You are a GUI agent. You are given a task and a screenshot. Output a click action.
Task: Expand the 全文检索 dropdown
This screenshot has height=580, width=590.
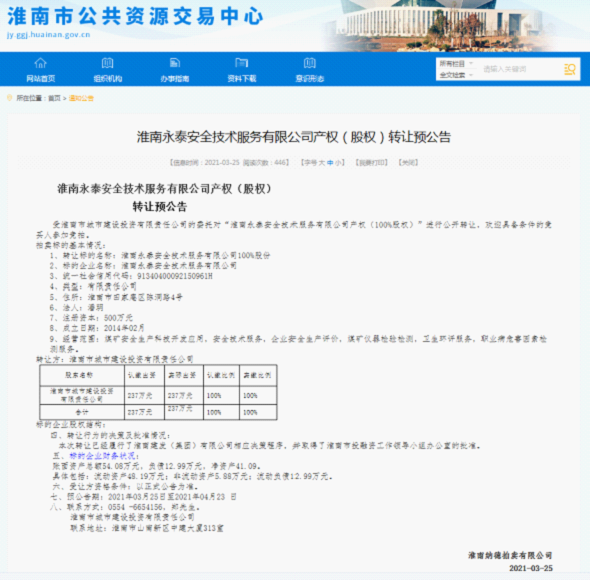tap(456, 75)
